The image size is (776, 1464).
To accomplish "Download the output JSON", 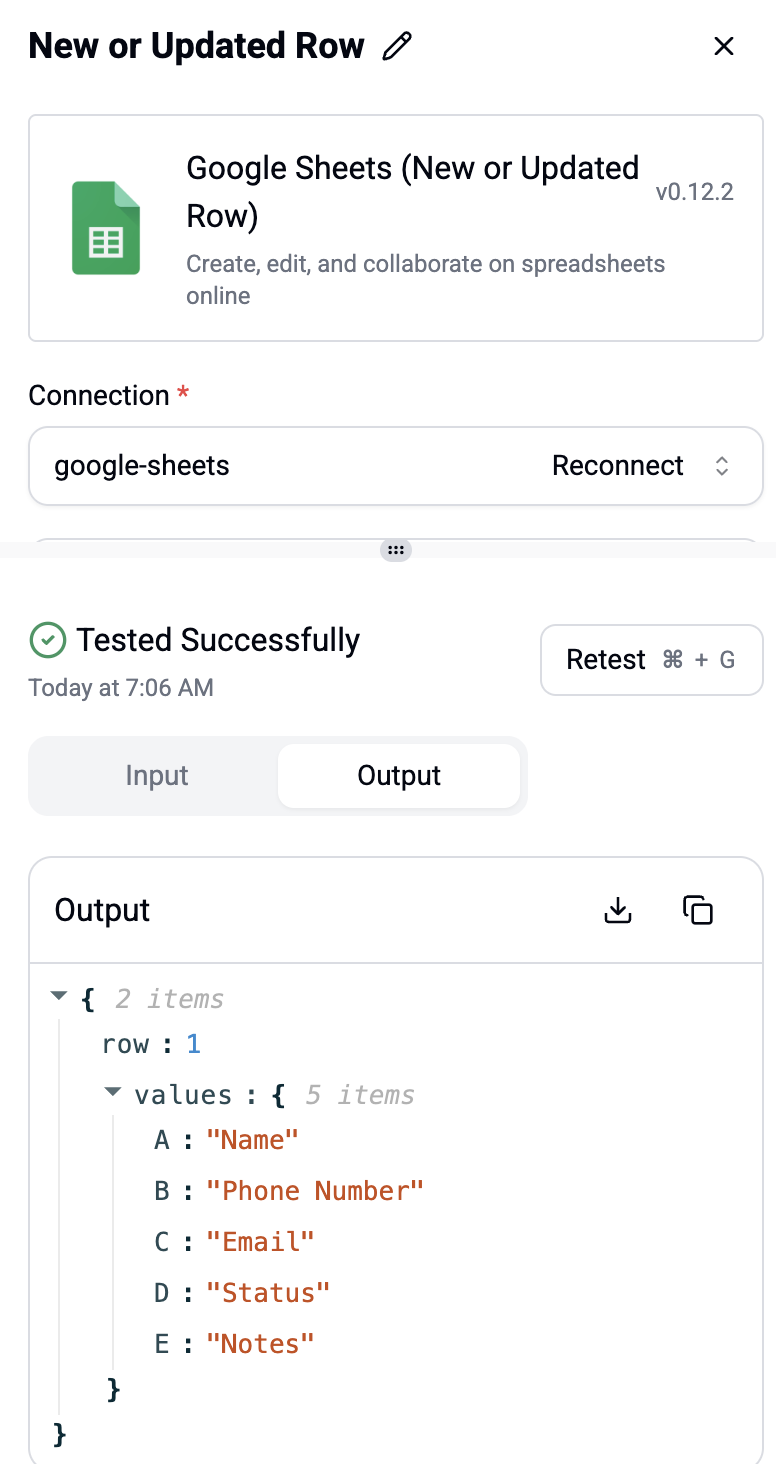I will [618, 910].
